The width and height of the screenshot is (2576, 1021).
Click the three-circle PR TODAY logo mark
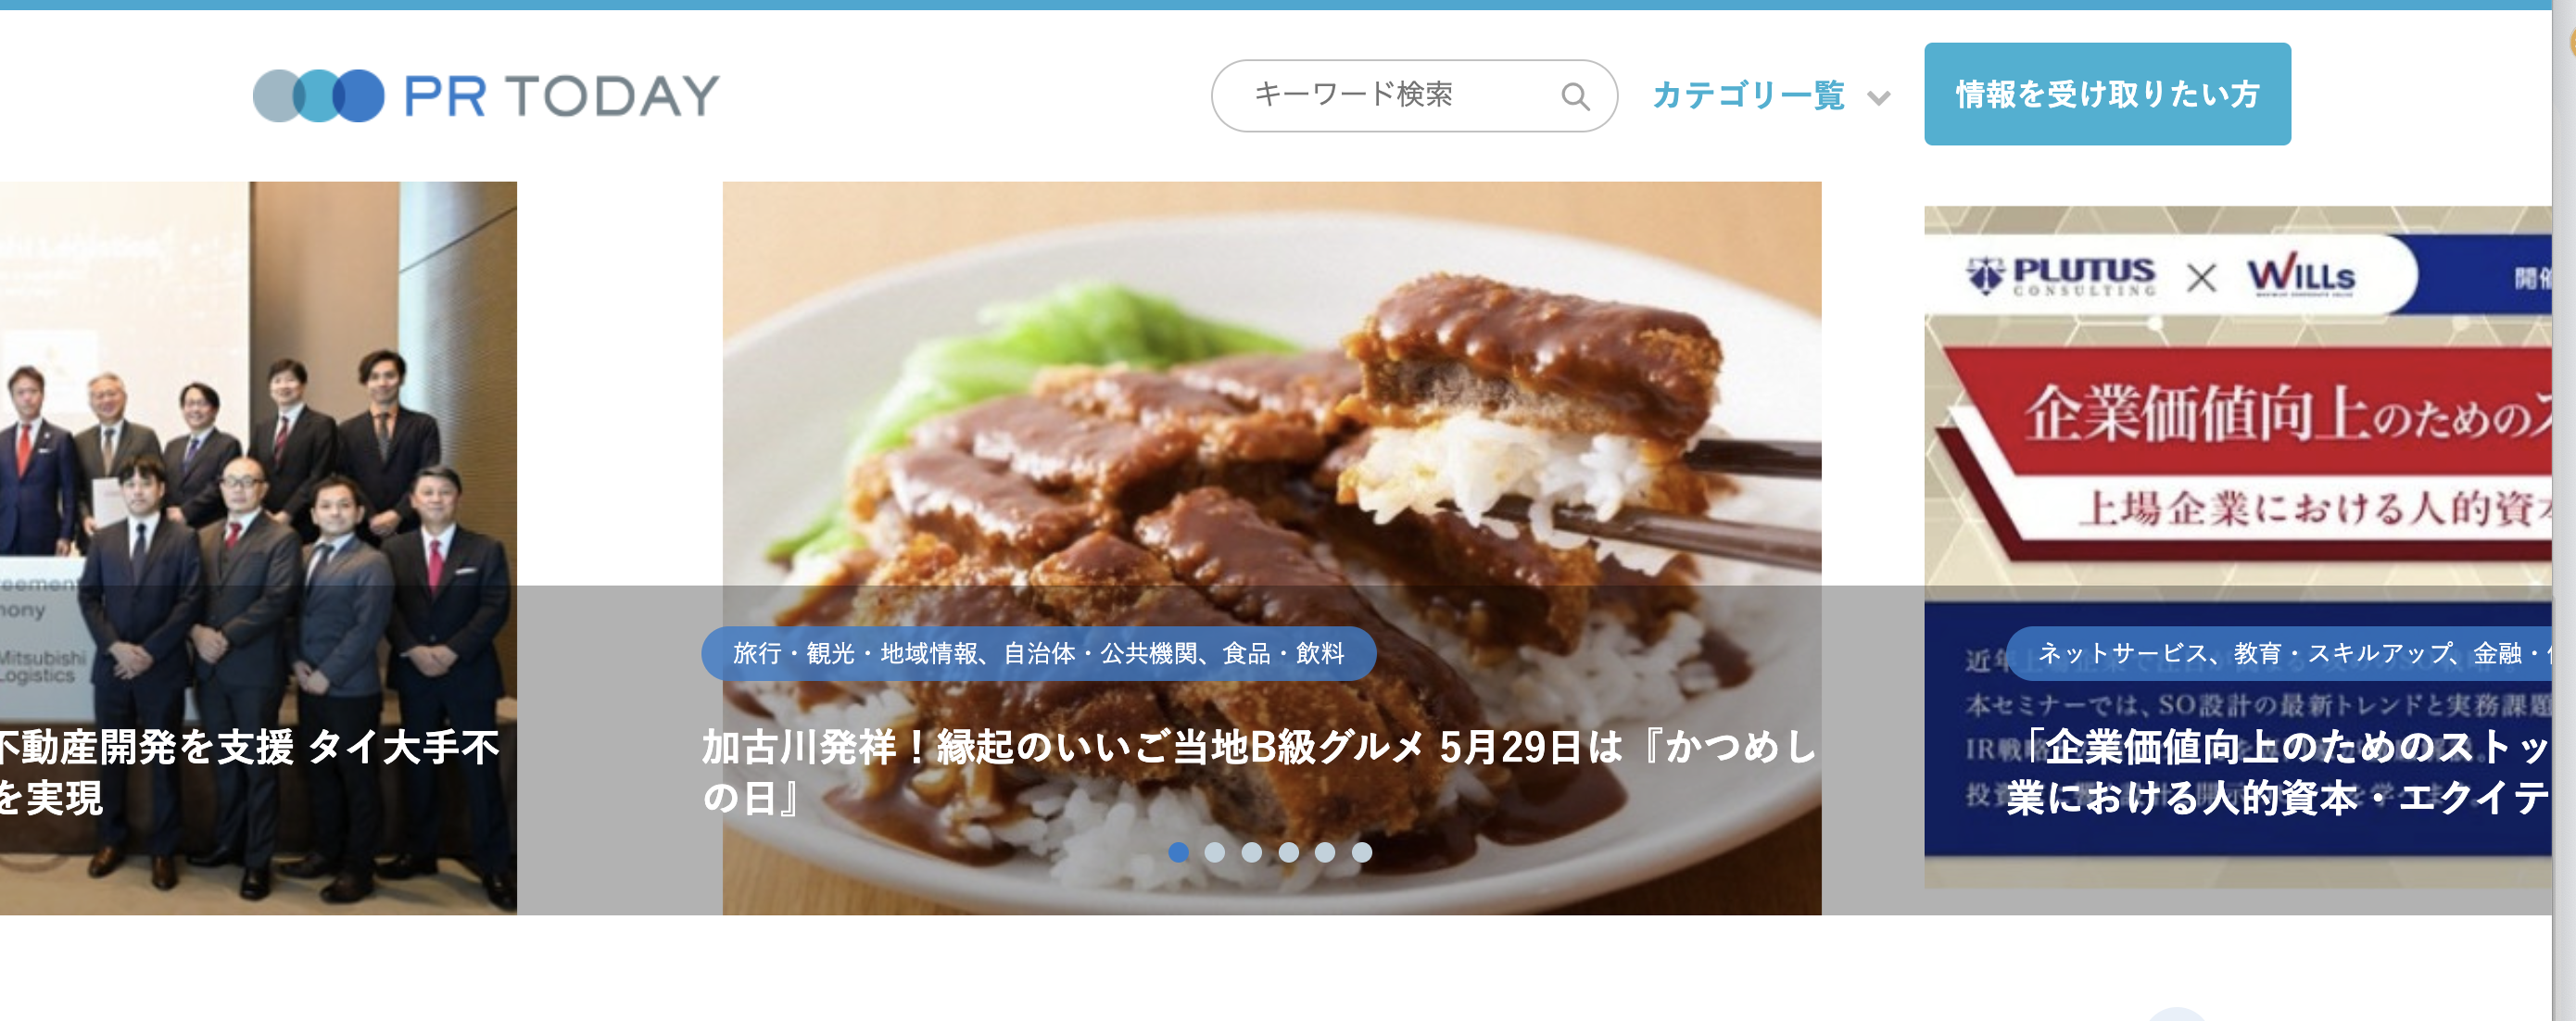pos(318,96)
